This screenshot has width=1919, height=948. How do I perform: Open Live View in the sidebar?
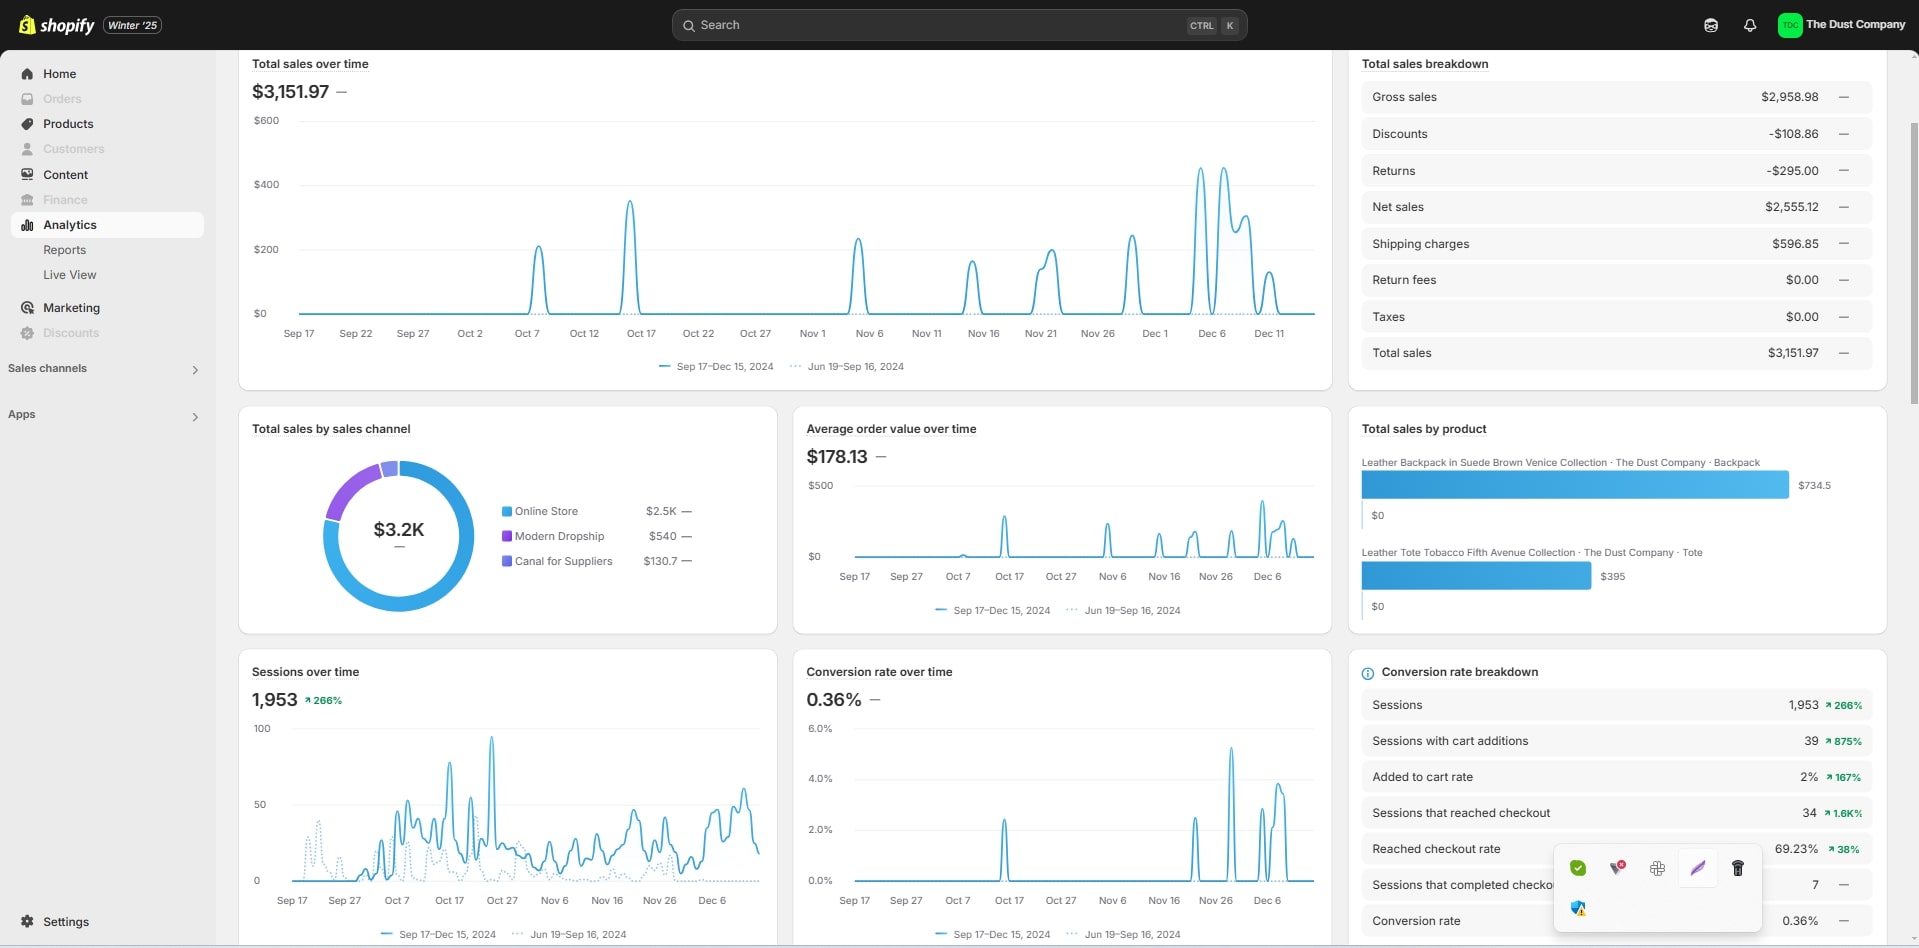click(69, 275)
